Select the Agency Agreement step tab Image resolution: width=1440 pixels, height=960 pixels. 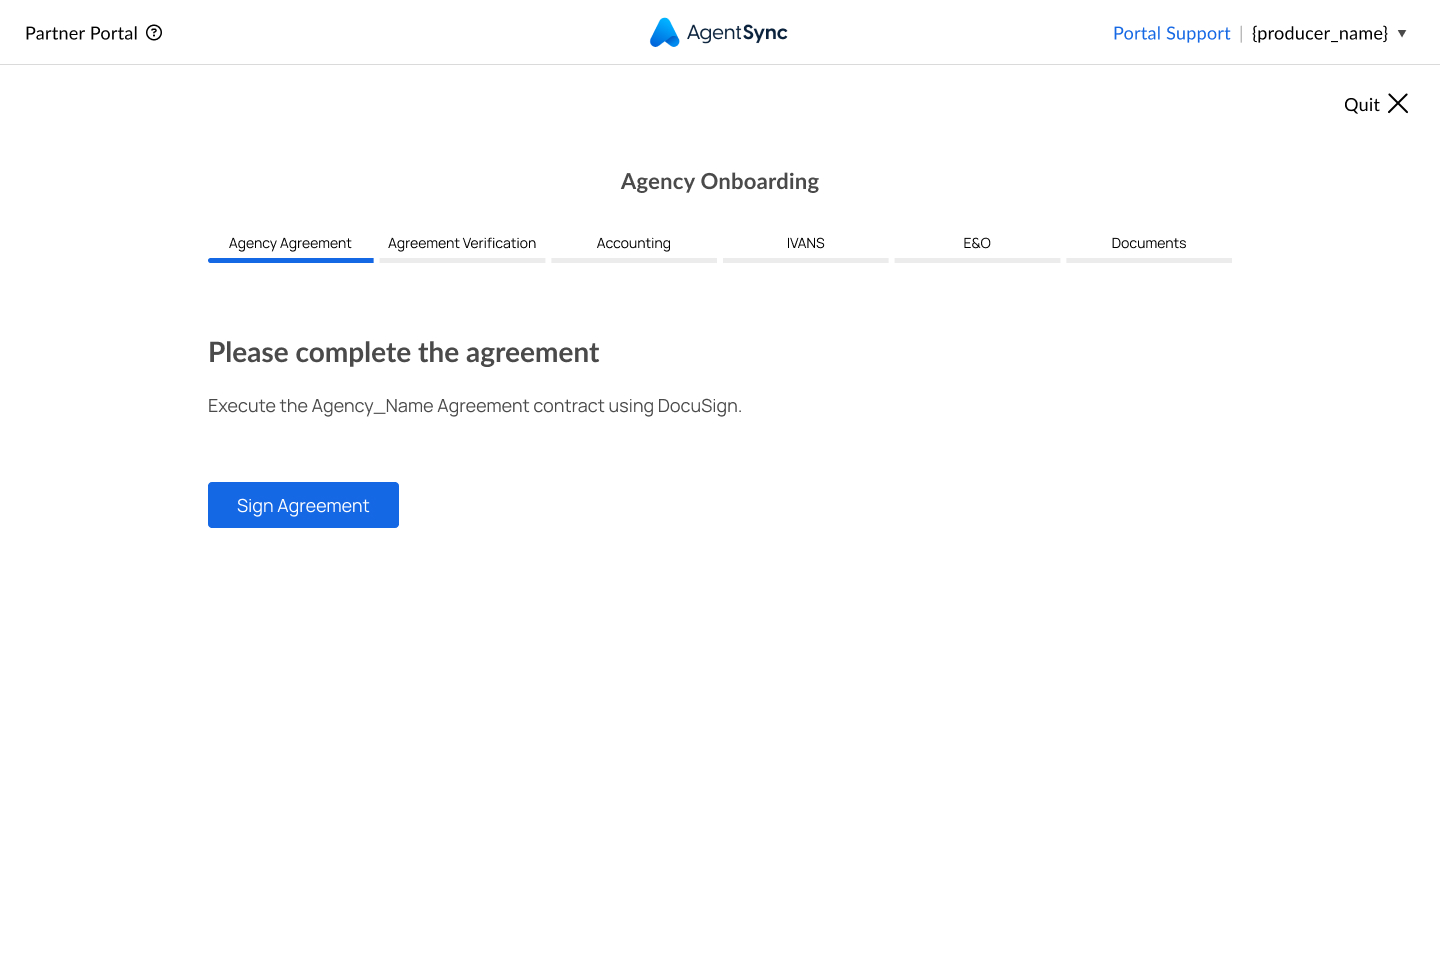[x=290, y=243]
